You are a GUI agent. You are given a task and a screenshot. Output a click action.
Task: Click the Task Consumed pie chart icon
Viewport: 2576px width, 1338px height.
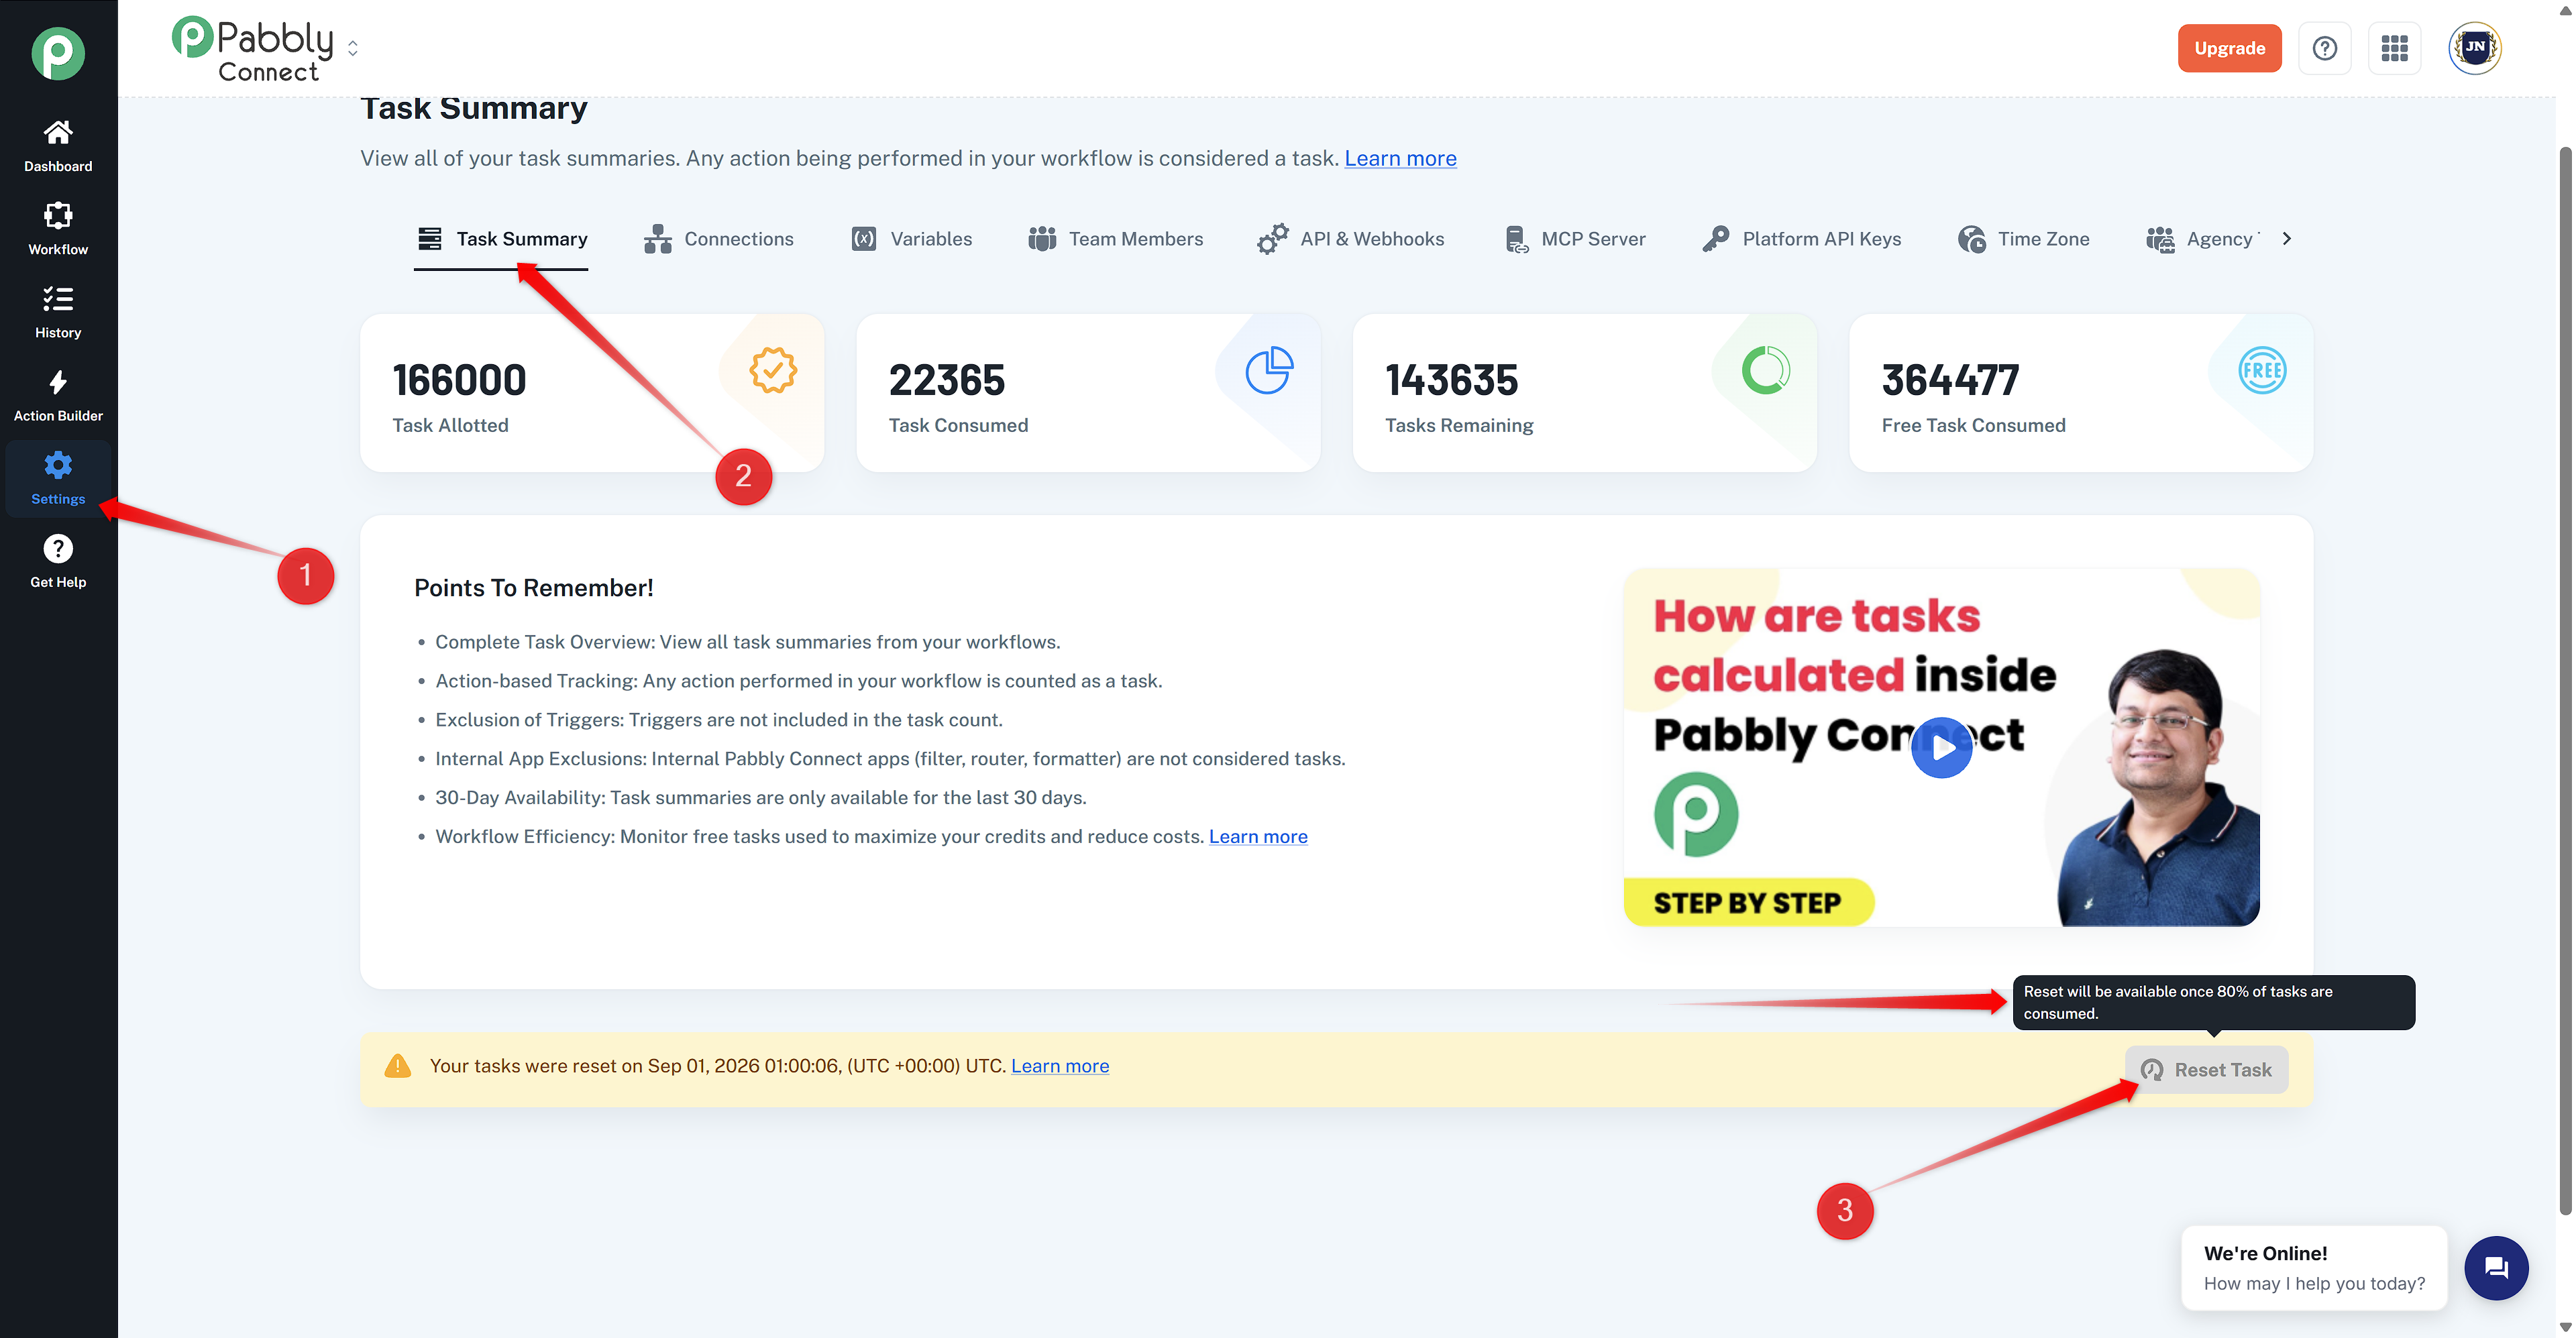click(1269, 370)
